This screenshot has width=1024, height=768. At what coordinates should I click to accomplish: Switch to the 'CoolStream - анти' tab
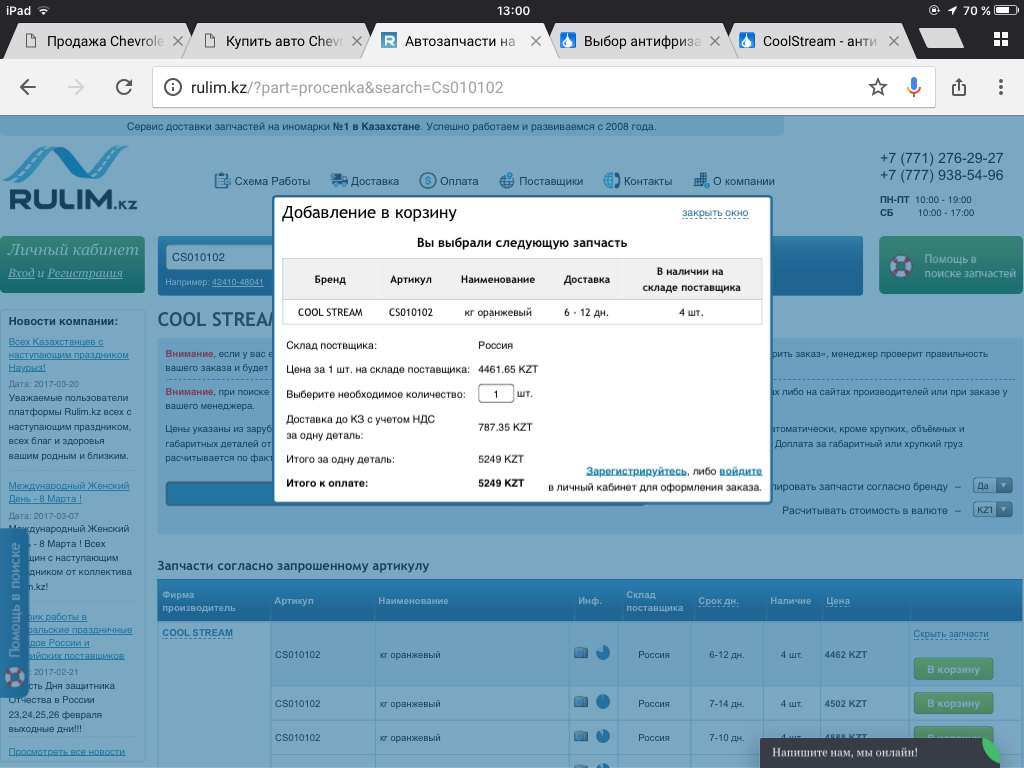[812, 41]
